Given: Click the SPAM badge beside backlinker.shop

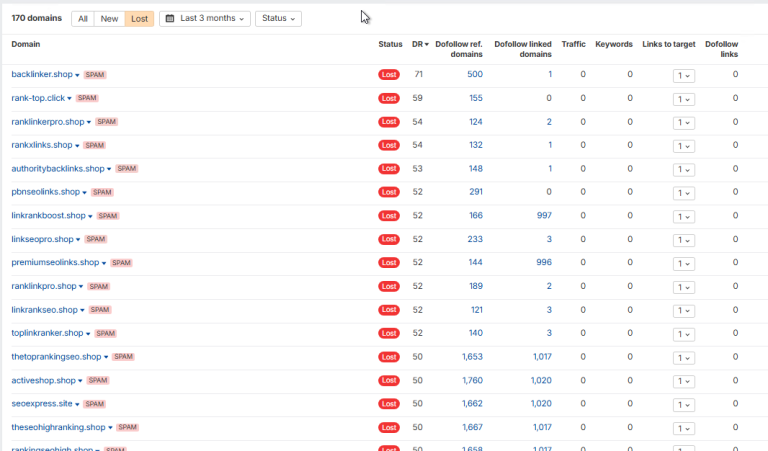Looking at the screenshot, I should [x=95, y=75].
